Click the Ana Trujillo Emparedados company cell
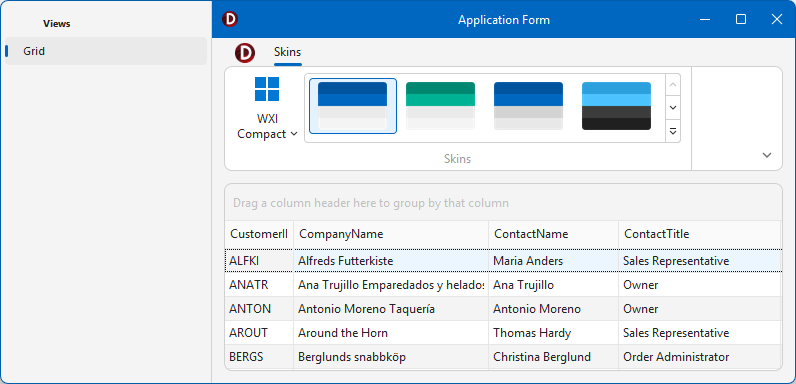The width and height of the screenshot is (796, 384). [391, 285]
